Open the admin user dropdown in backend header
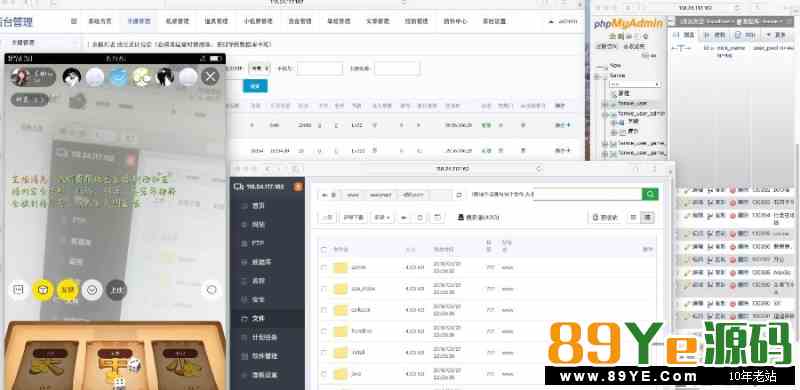The image size is (800, 390). [x=564, y=21]
